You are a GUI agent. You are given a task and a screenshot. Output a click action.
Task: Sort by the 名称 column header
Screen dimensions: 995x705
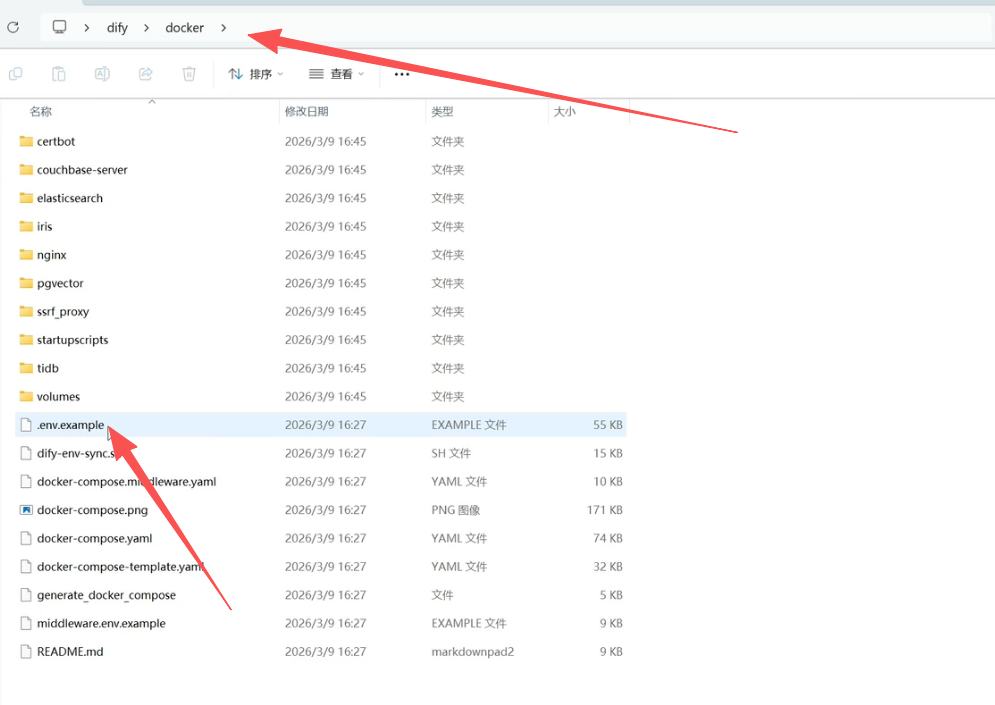pyautogui.click(x=41, y=112)
